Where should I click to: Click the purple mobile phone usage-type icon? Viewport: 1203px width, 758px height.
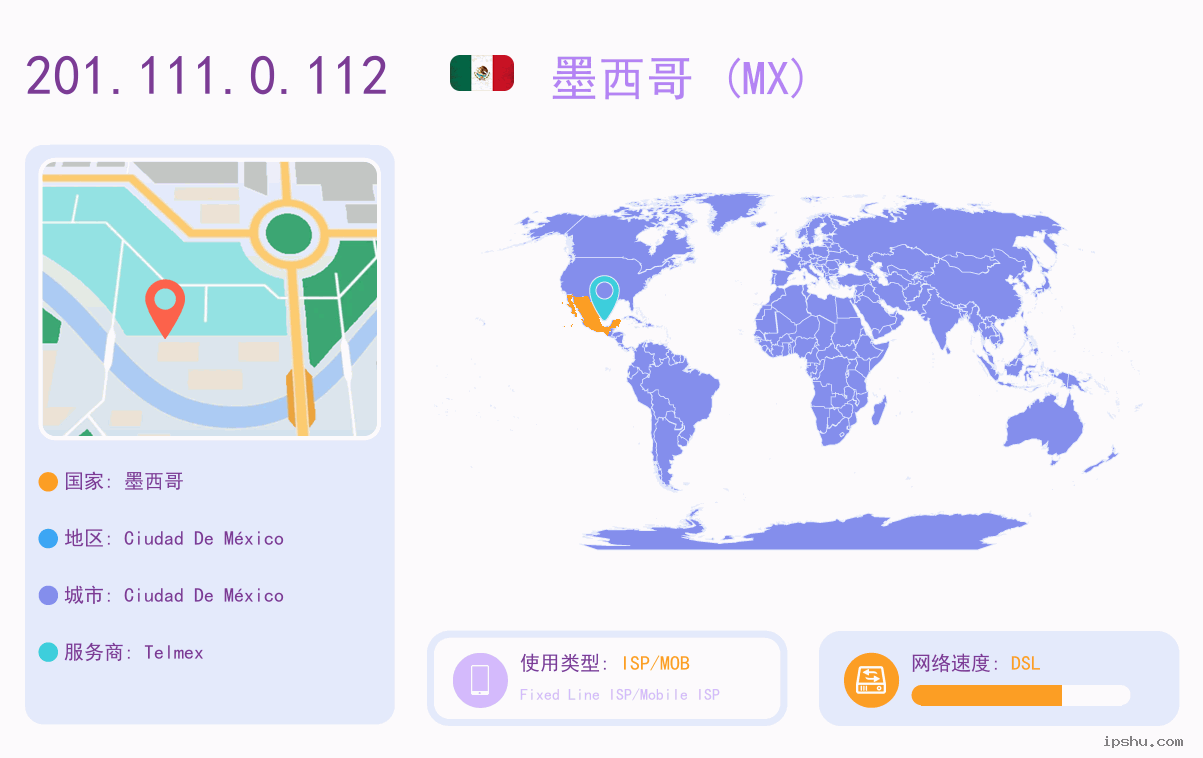(x=480, y=680)
